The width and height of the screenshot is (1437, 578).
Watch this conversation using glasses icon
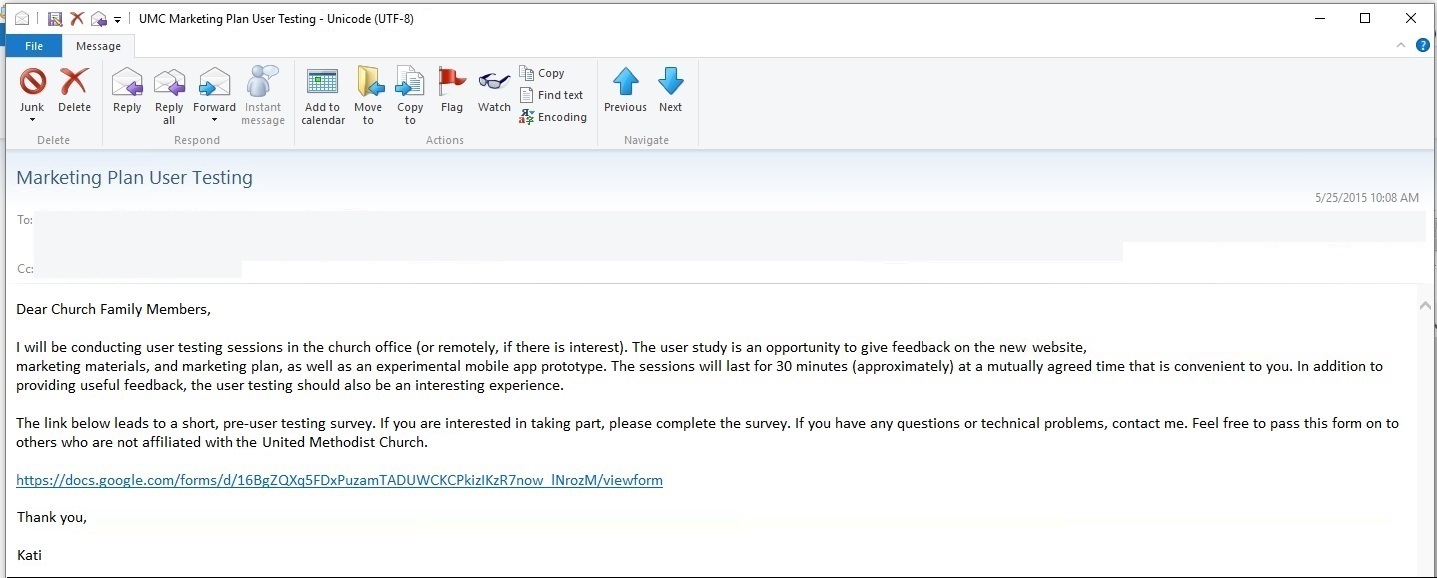click(494, 83)
